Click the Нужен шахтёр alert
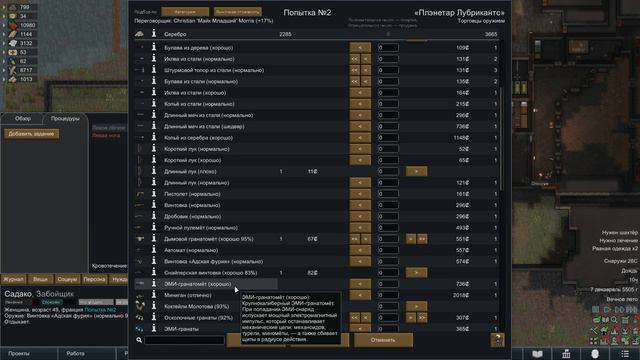 click(619, 232)
